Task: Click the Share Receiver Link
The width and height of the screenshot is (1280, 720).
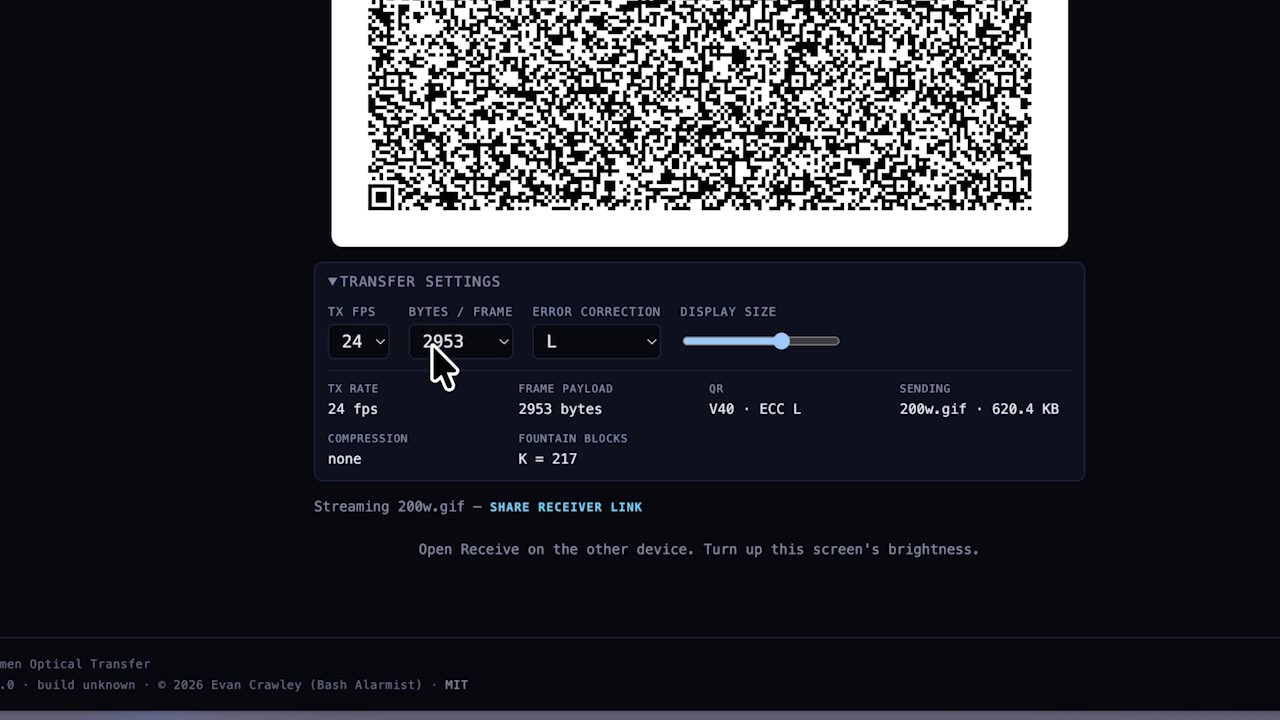Action: 566,507
